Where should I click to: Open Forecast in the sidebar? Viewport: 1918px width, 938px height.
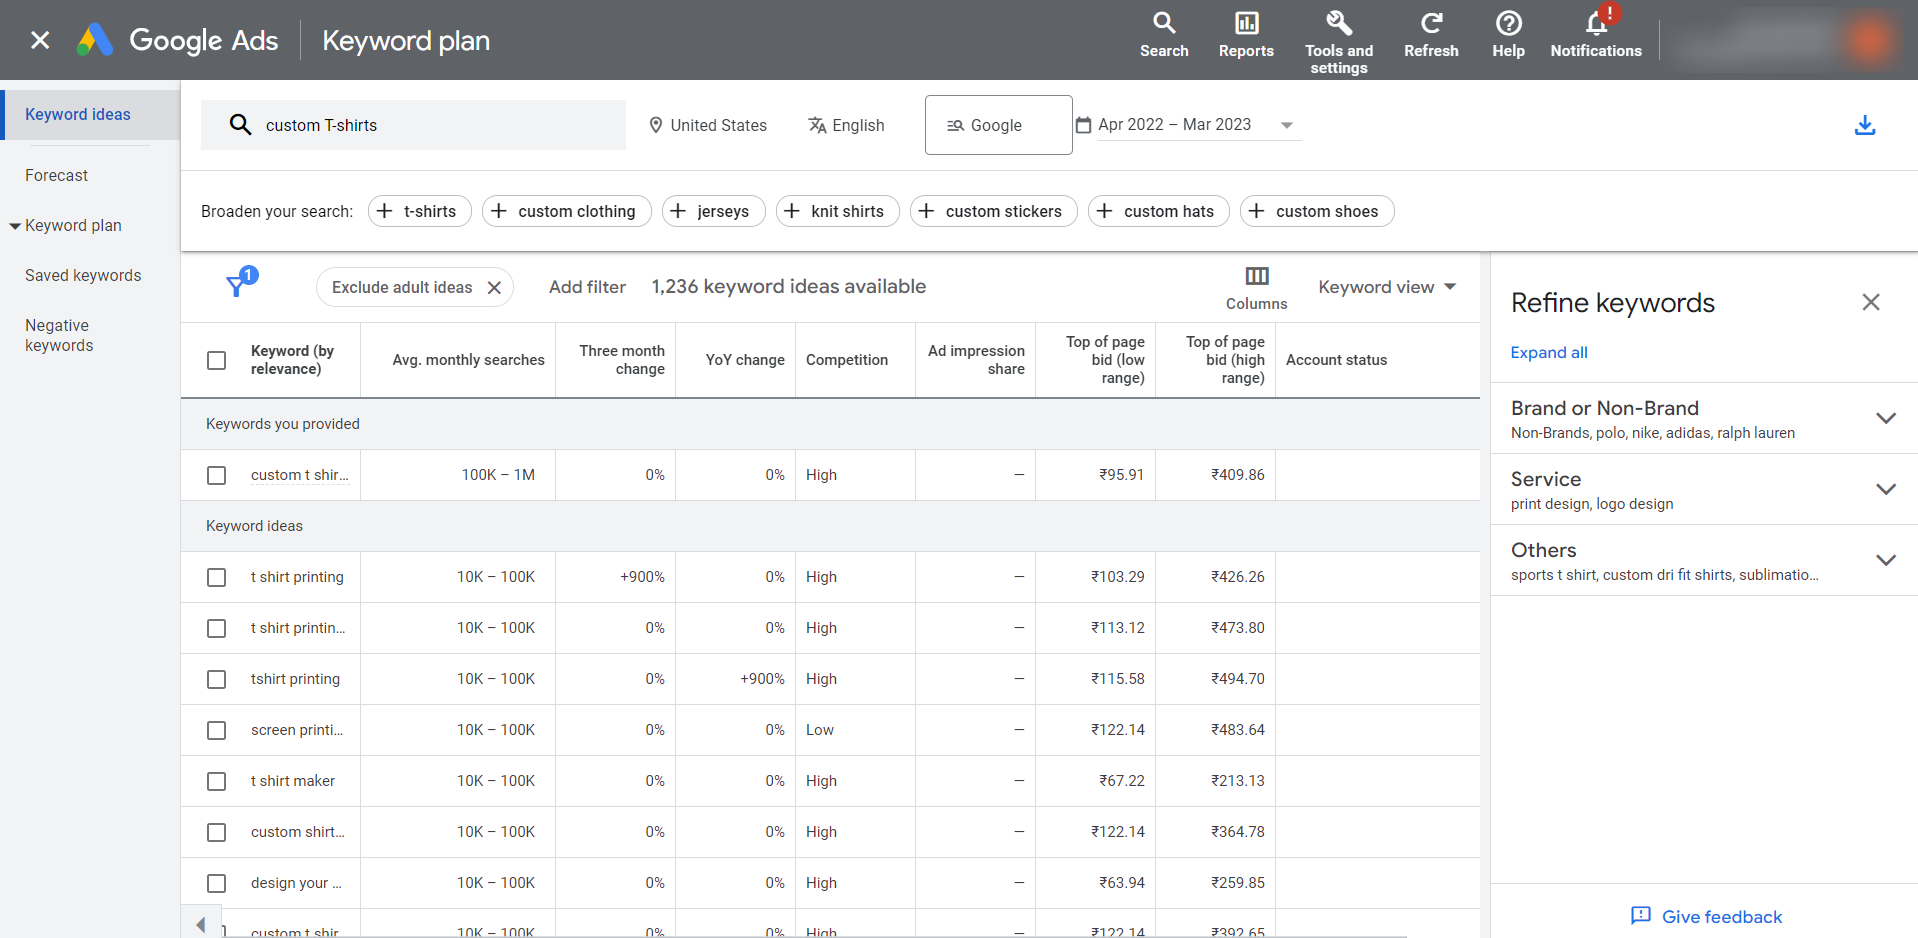point(56,175)
